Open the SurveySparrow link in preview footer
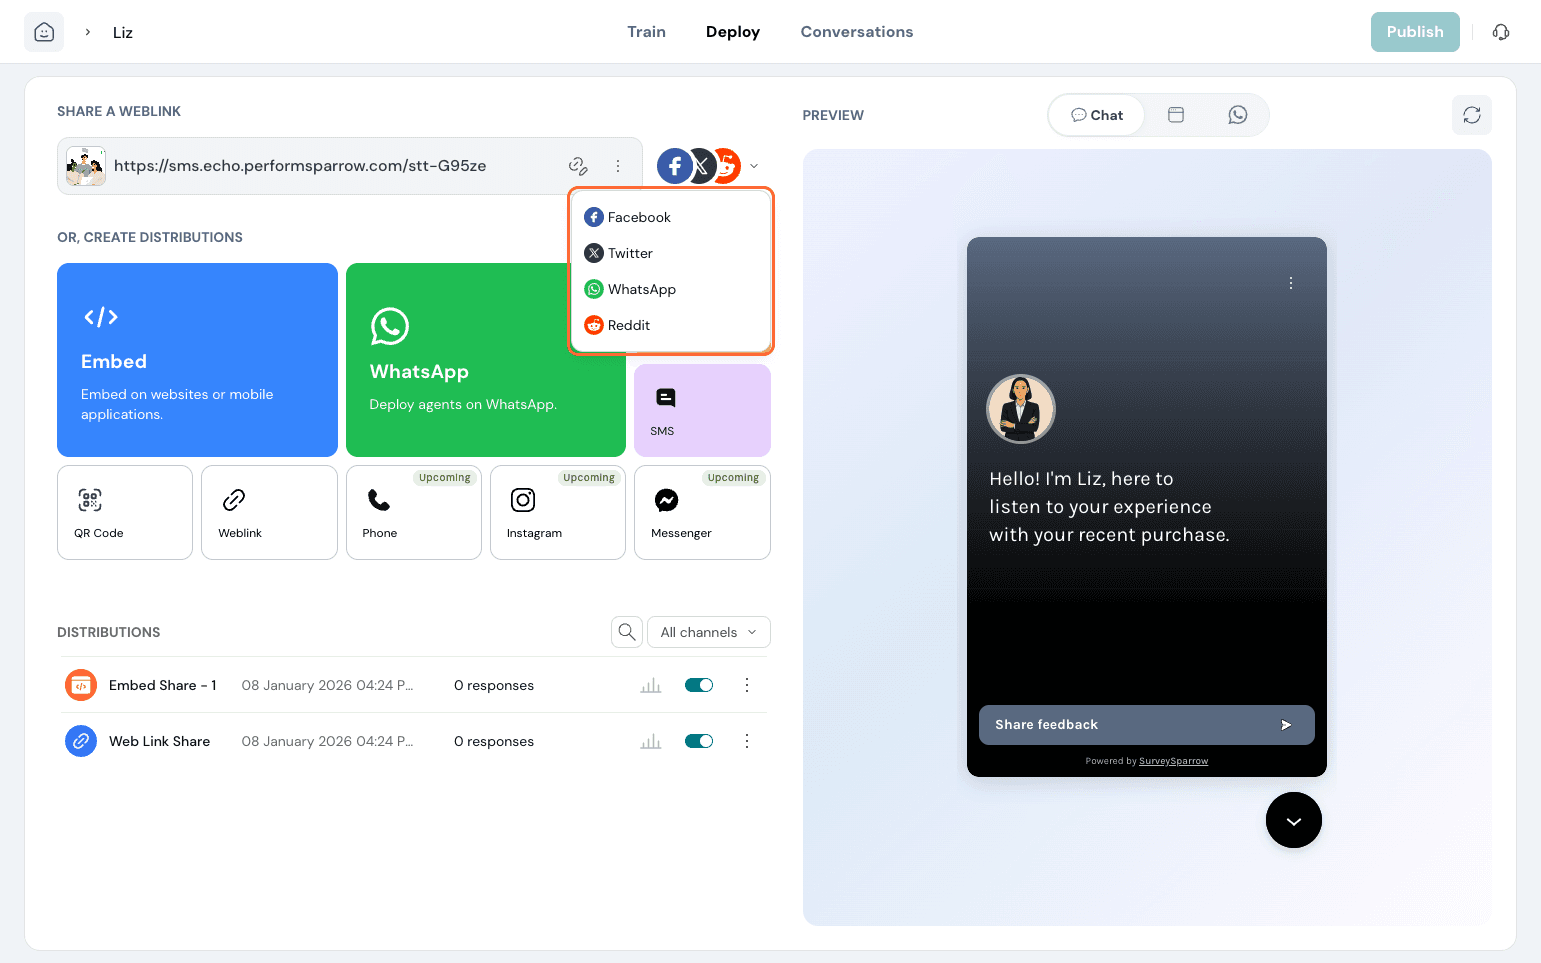Viewport: 1541px width, 963px height. pos(1173,761)
